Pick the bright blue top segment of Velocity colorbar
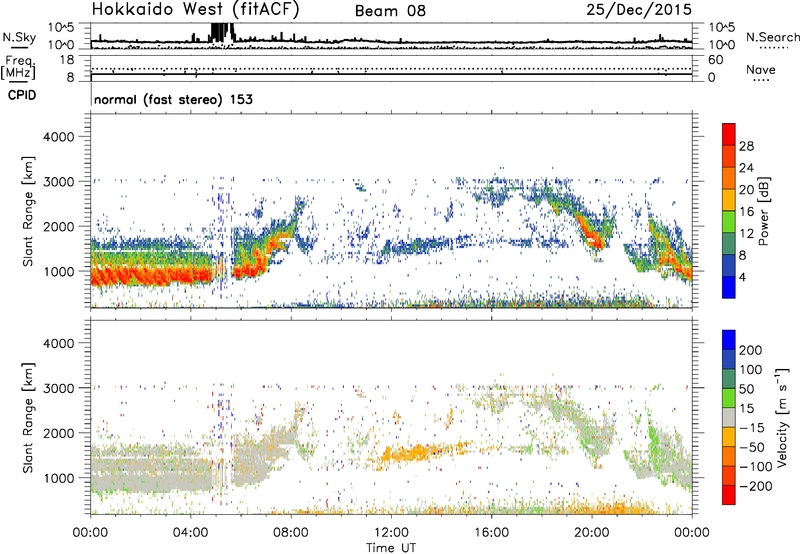This screenshot has width=800, height=554. pyautogui.click(x=729, y=340)
